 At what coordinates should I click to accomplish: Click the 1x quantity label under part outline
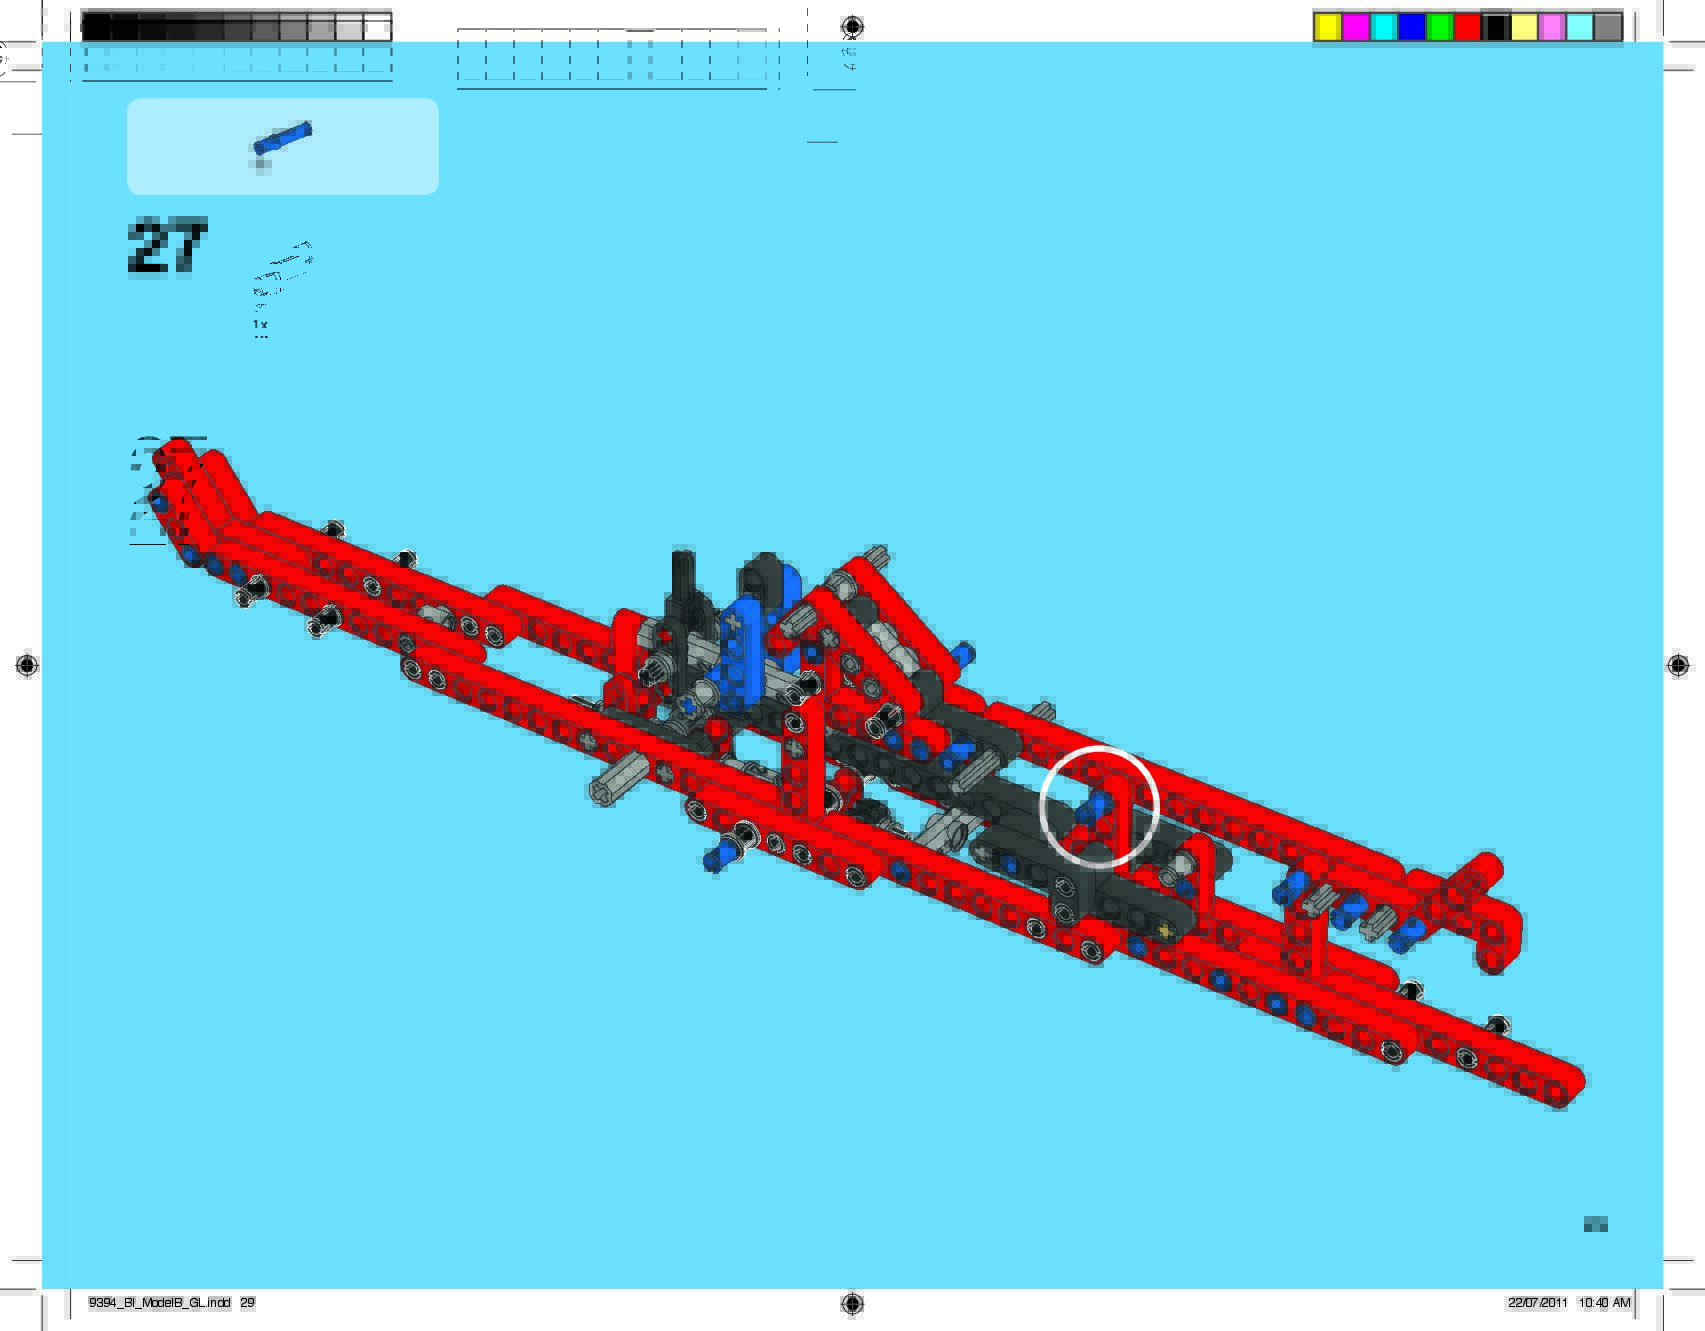pos(260,325)
